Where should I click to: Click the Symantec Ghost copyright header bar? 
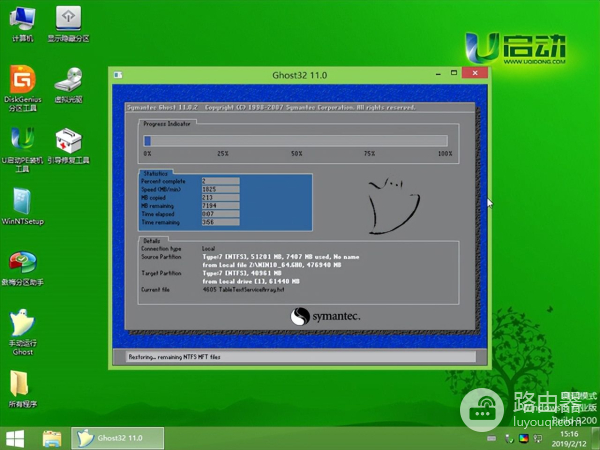[x=301, y=108]
